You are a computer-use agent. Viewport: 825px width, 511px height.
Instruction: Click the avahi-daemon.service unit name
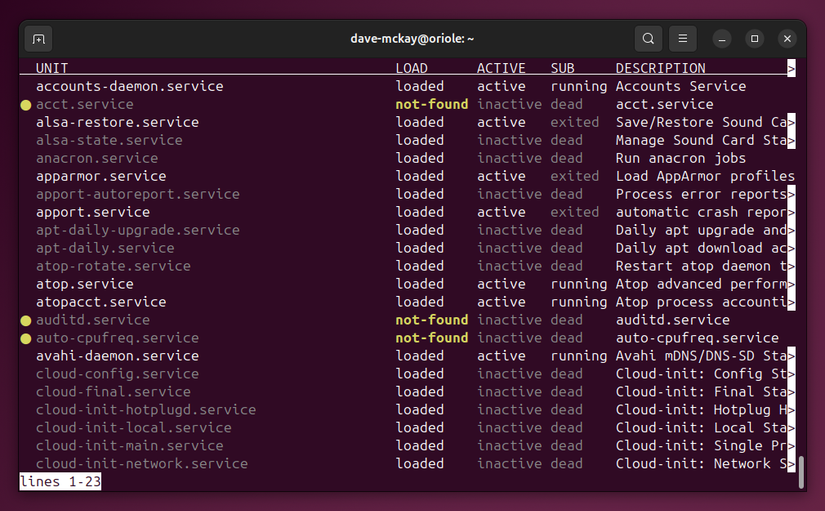tap(117, 356)
